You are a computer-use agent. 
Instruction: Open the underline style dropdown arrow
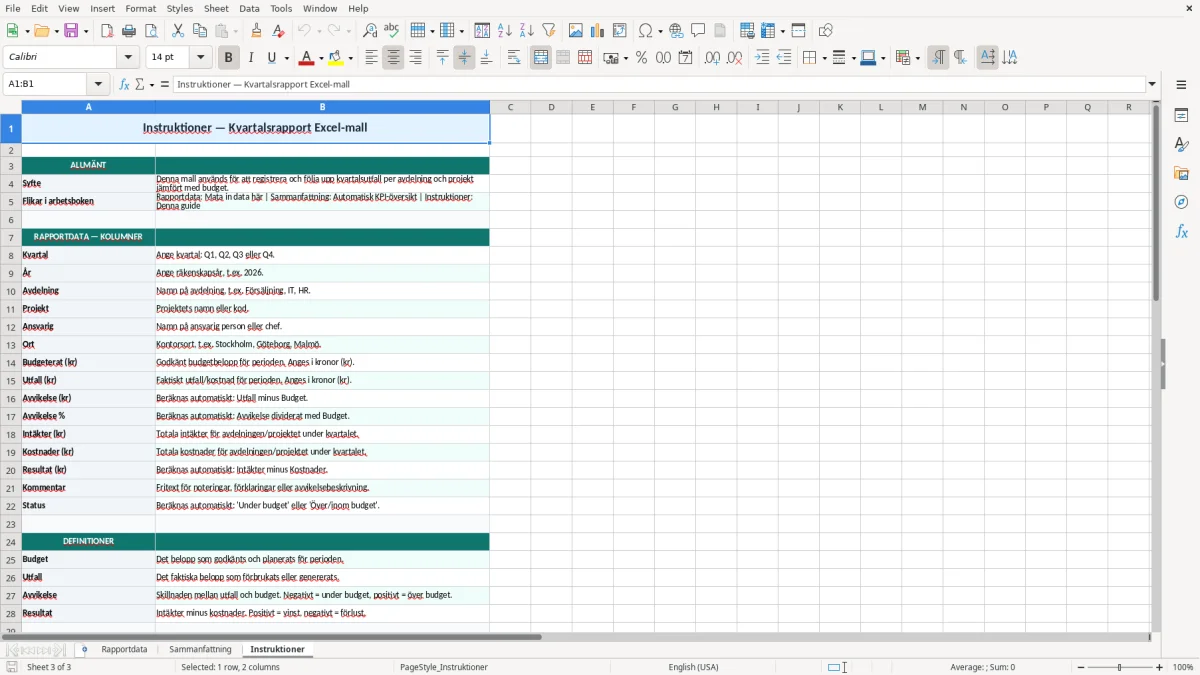coord(286,58)
